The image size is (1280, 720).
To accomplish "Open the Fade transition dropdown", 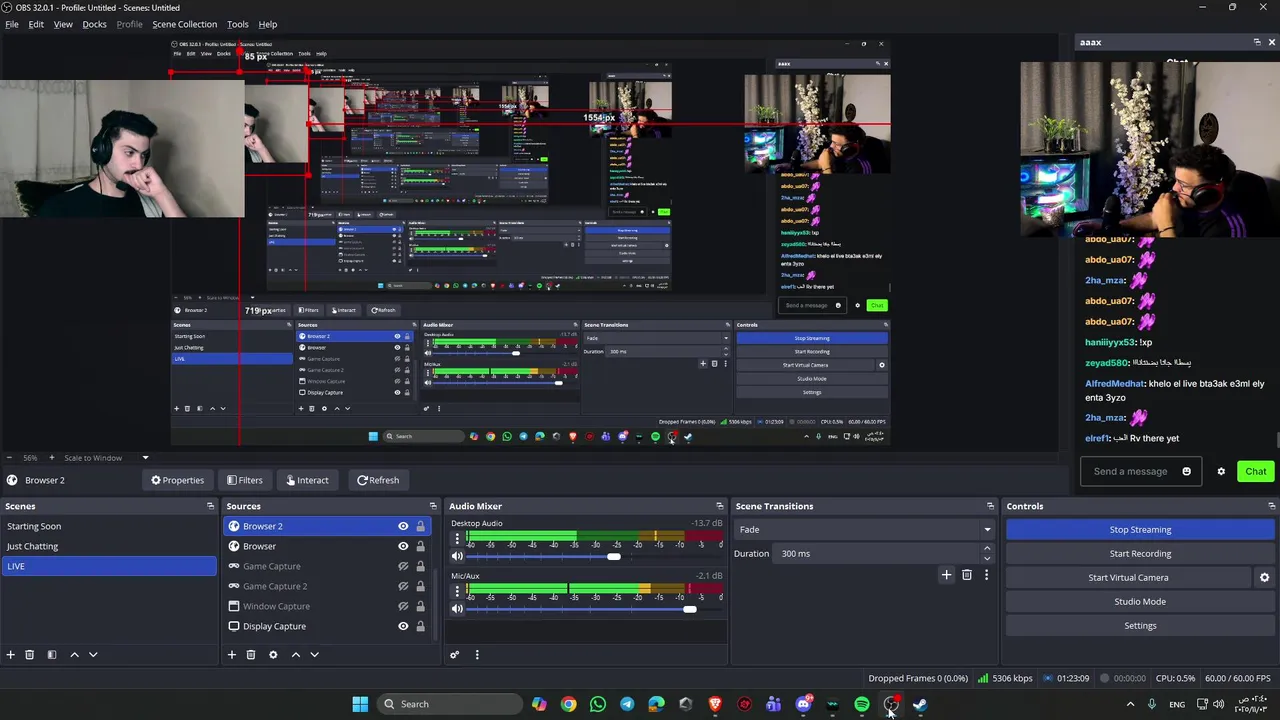I will (x=865, y=529).
